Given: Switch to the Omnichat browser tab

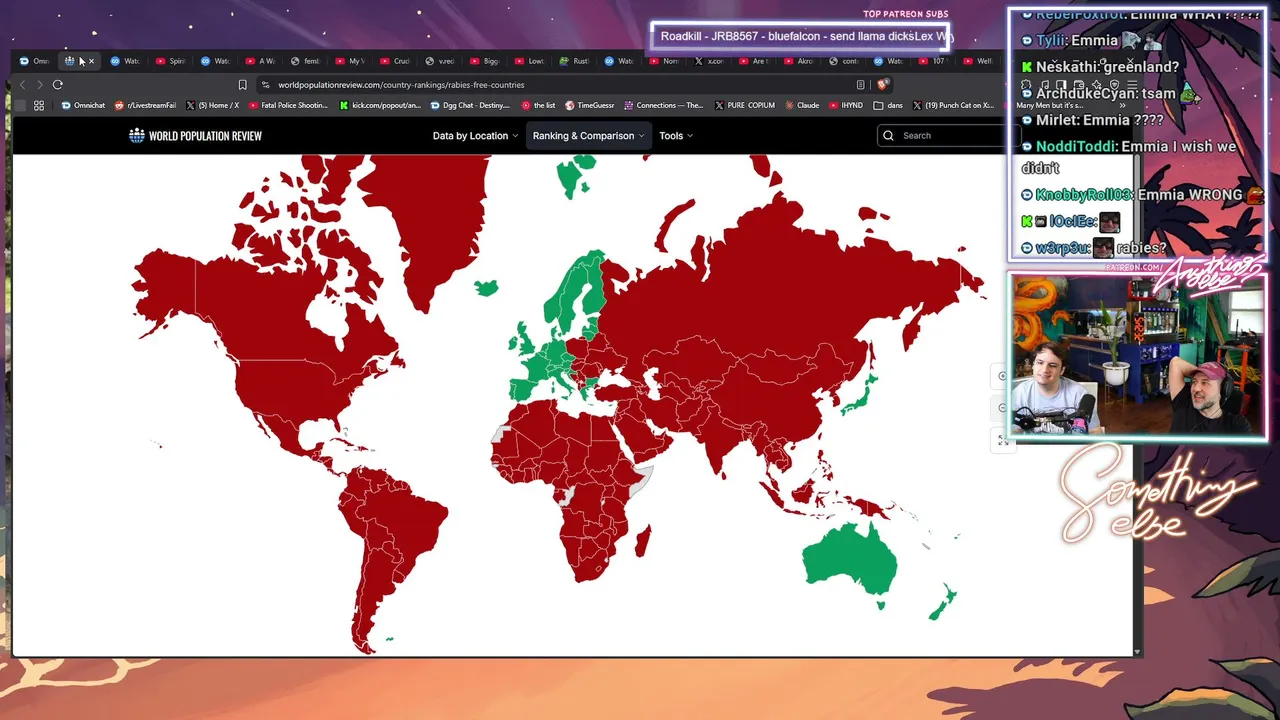Looking at the screenshot, I should coord(35,61).
